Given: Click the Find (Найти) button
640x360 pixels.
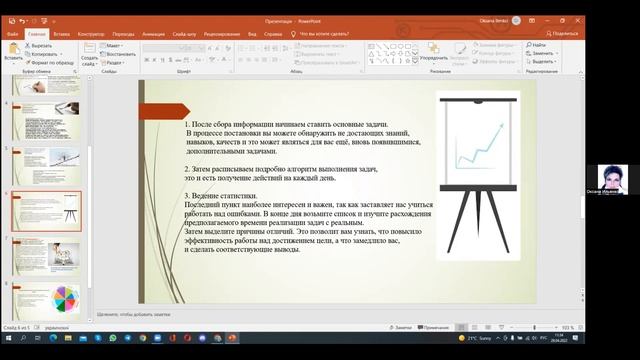Looking at the screenshot, I should pyautogui.click(x=536, y=45).
